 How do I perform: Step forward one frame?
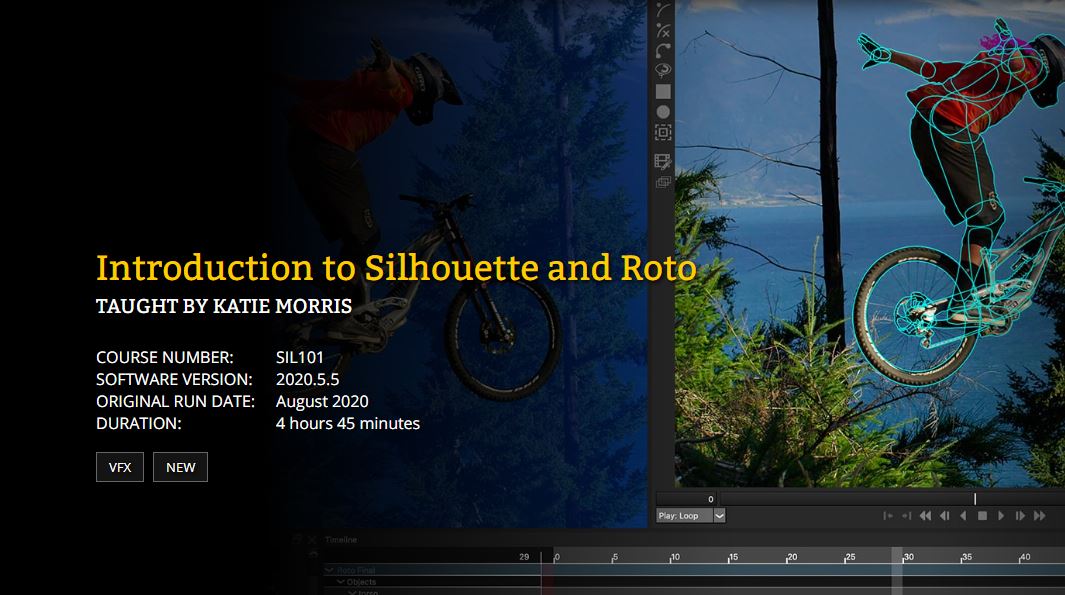click(x=1020, y=516)
